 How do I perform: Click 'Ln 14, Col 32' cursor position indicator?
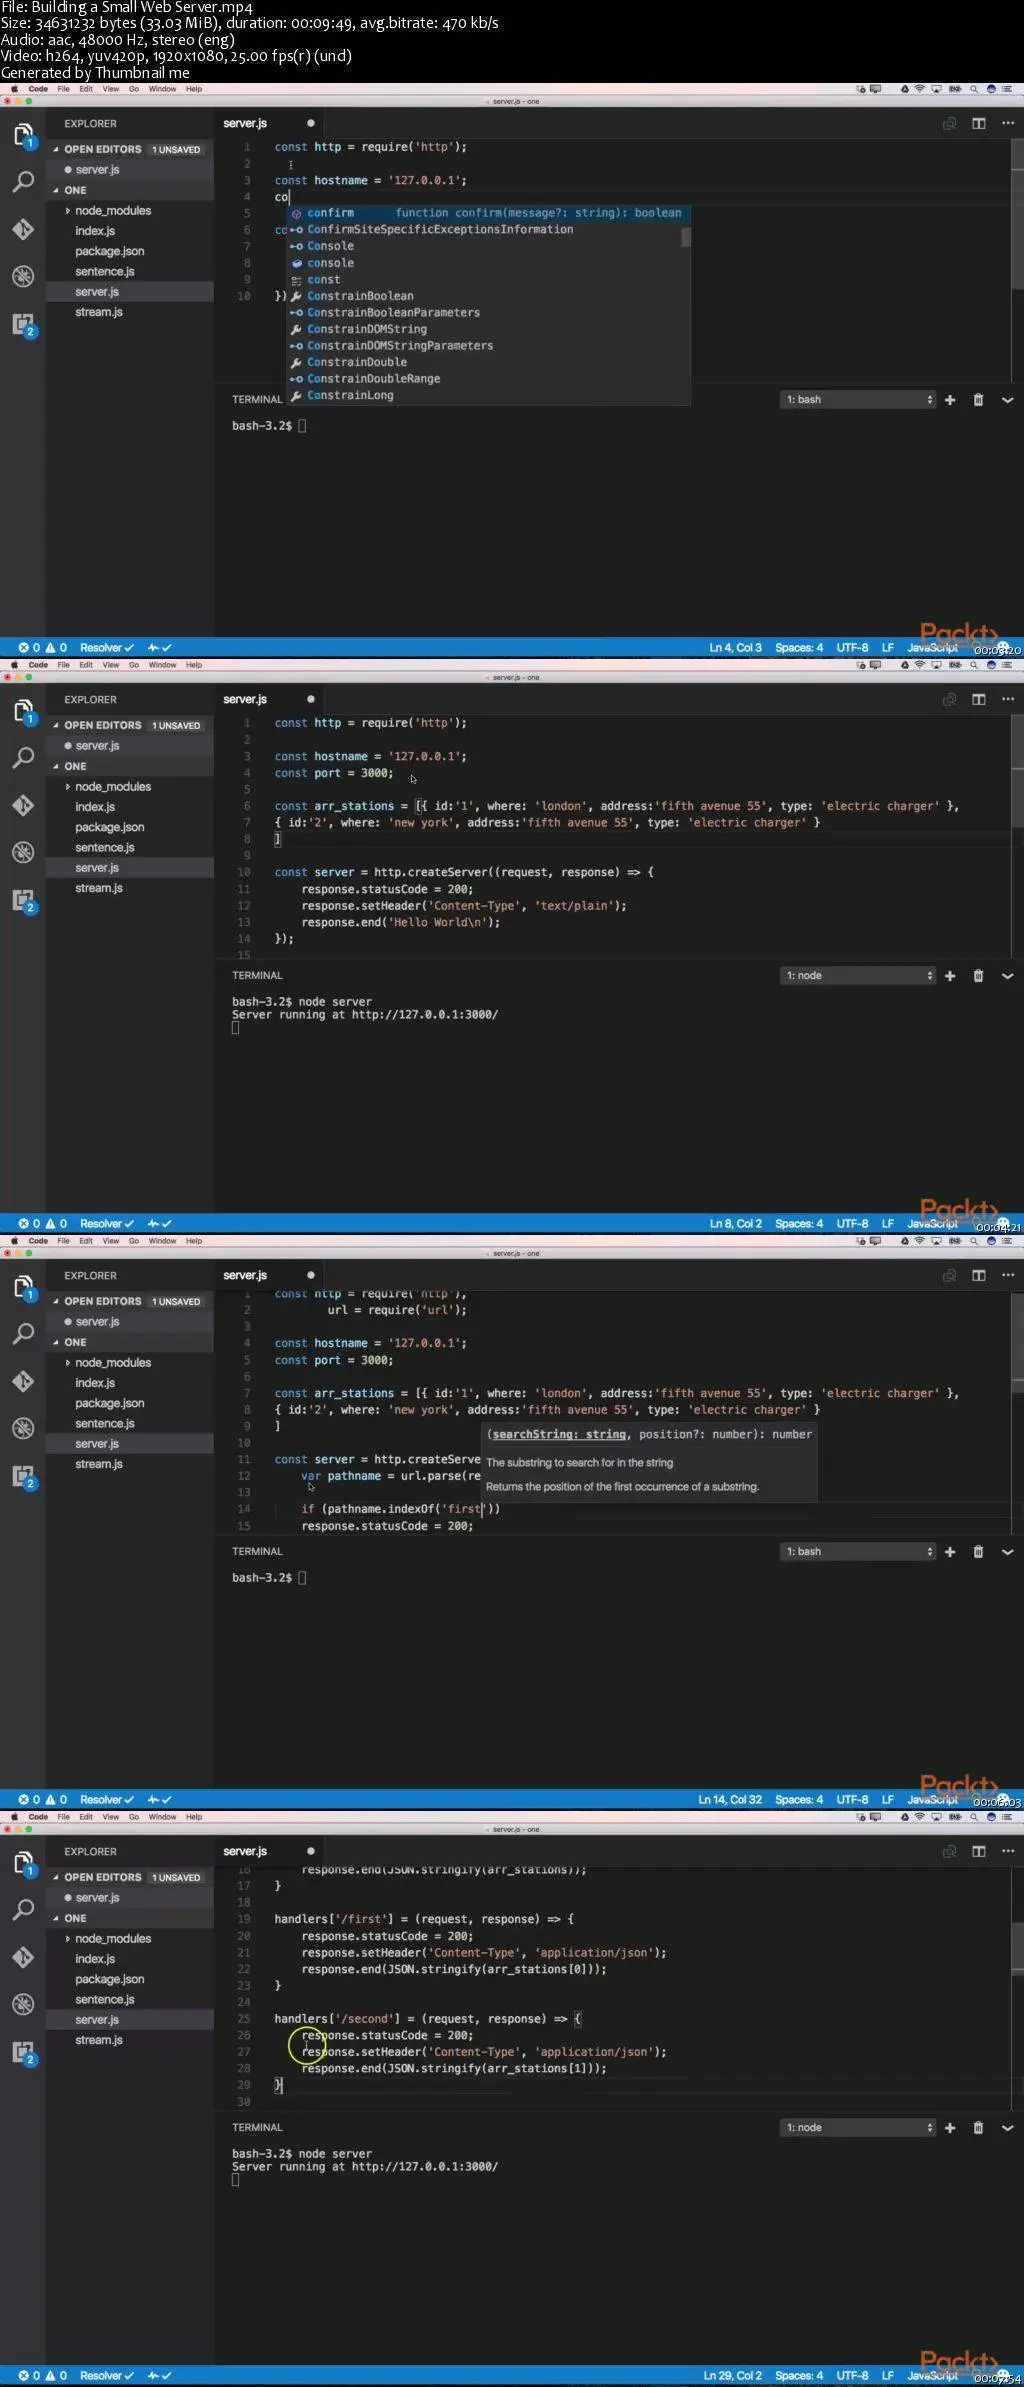point(730,1800)
